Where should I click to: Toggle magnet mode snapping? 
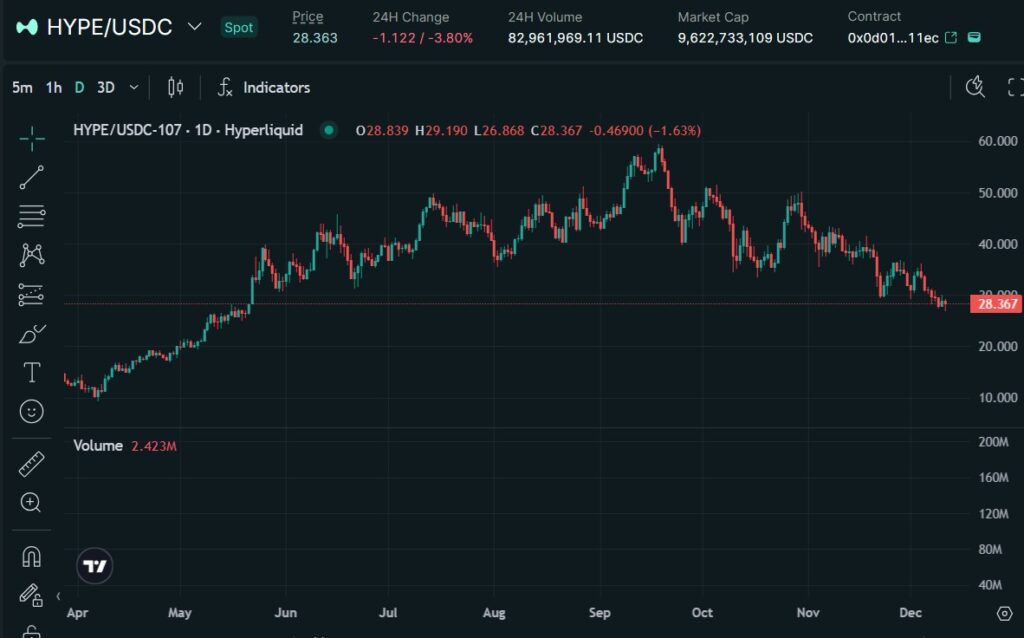click(x=32, y=556)
